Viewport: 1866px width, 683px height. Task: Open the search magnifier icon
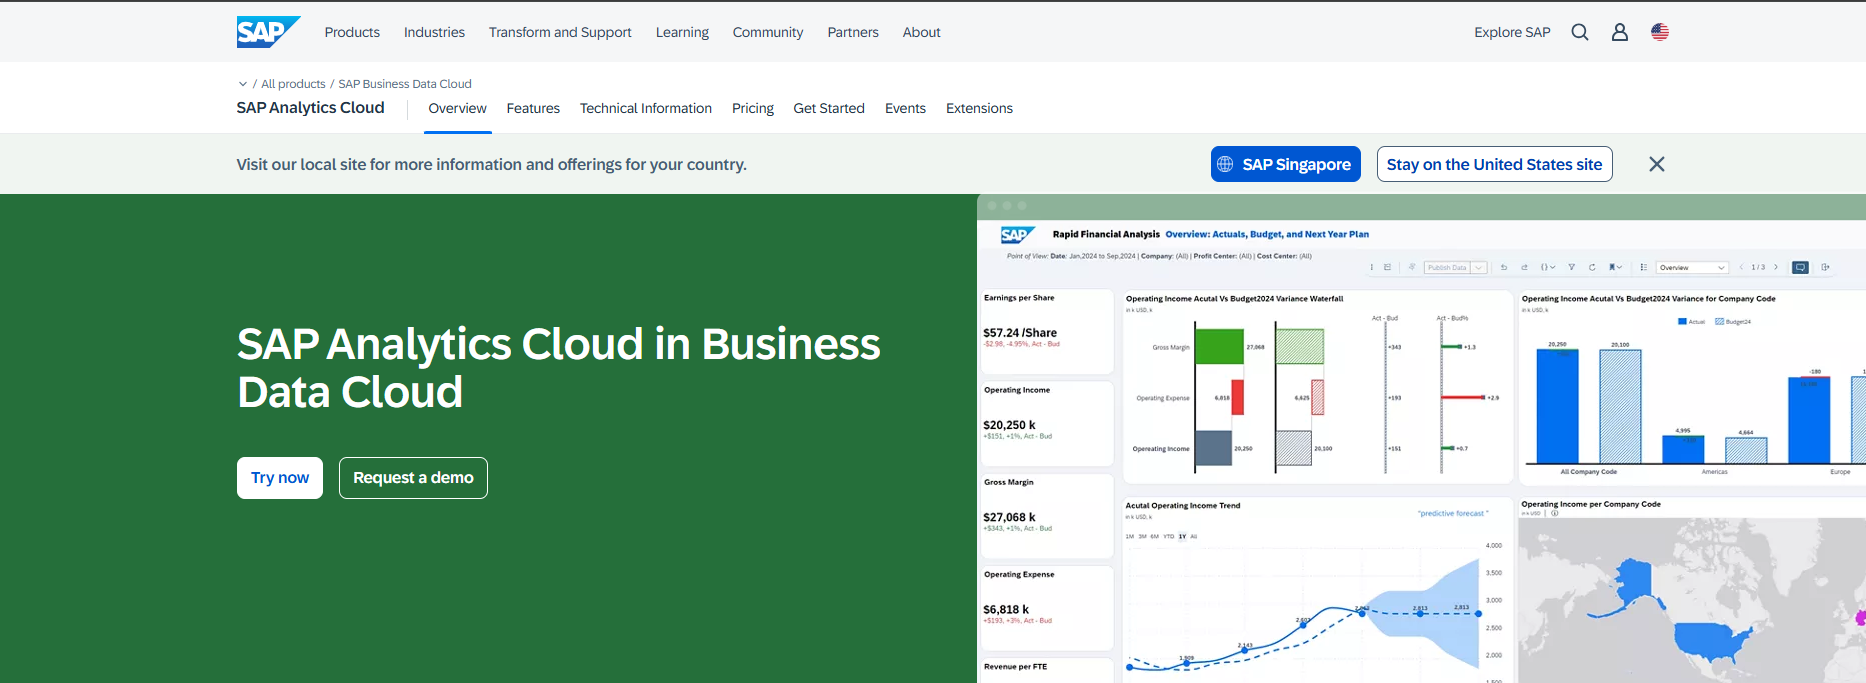1580,32
